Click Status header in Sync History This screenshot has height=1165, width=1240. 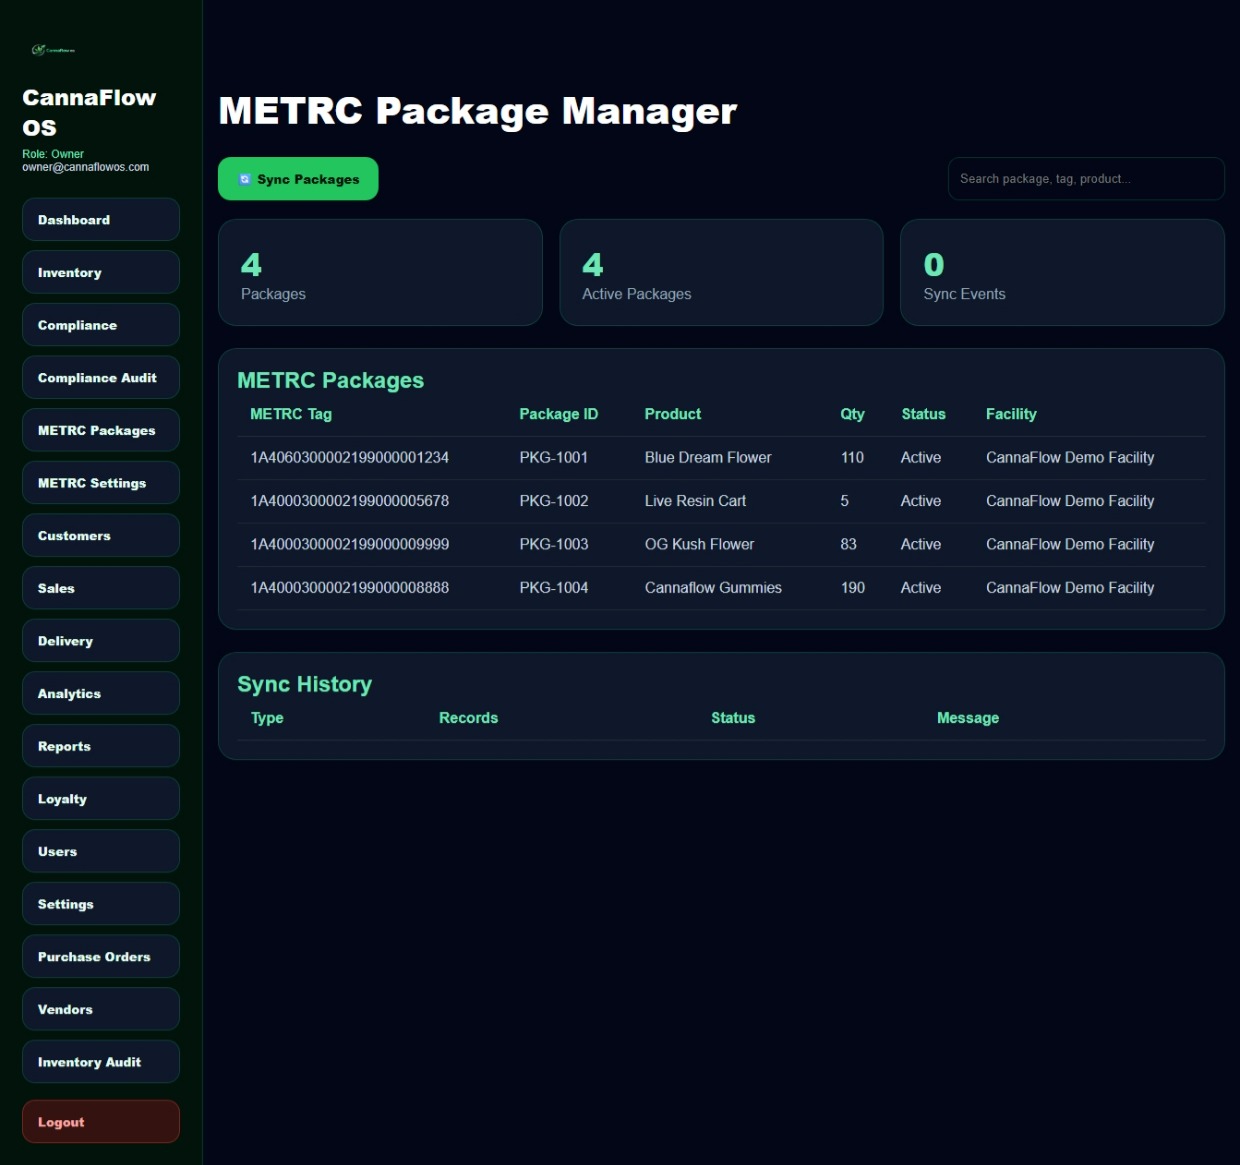coord(733,718)
